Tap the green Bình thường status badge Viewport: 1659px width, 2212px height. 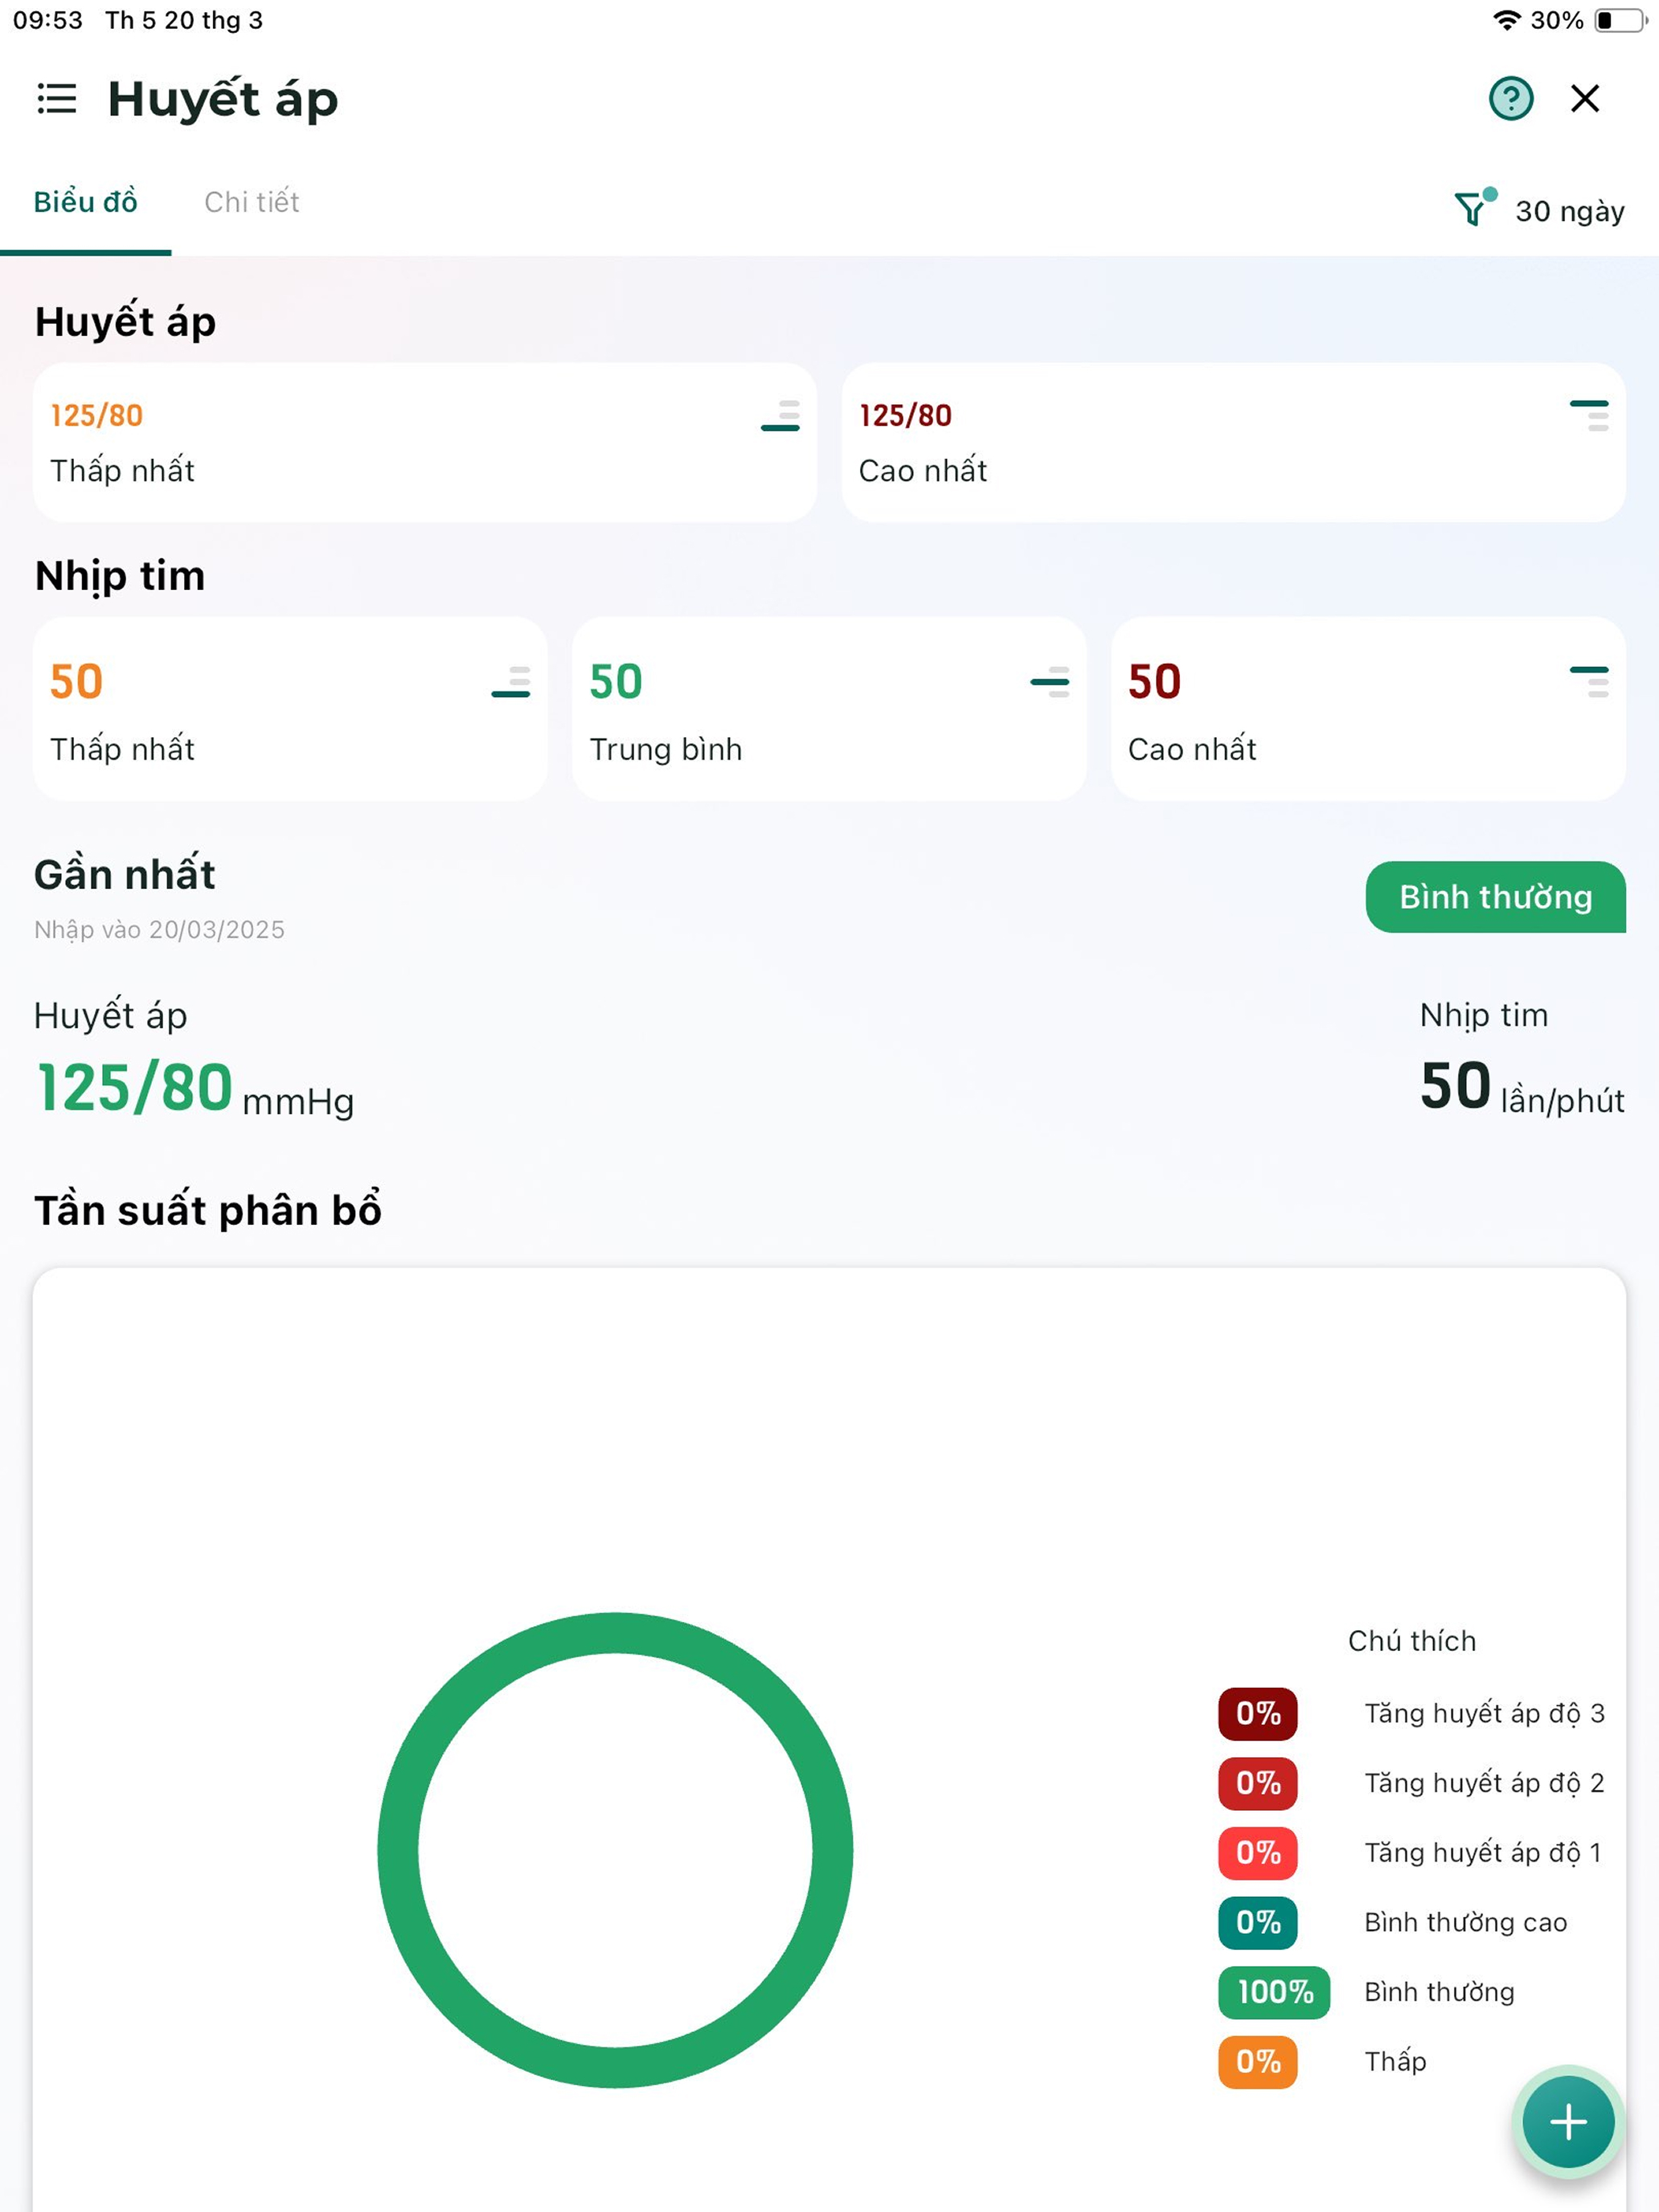pos(1495,897)
